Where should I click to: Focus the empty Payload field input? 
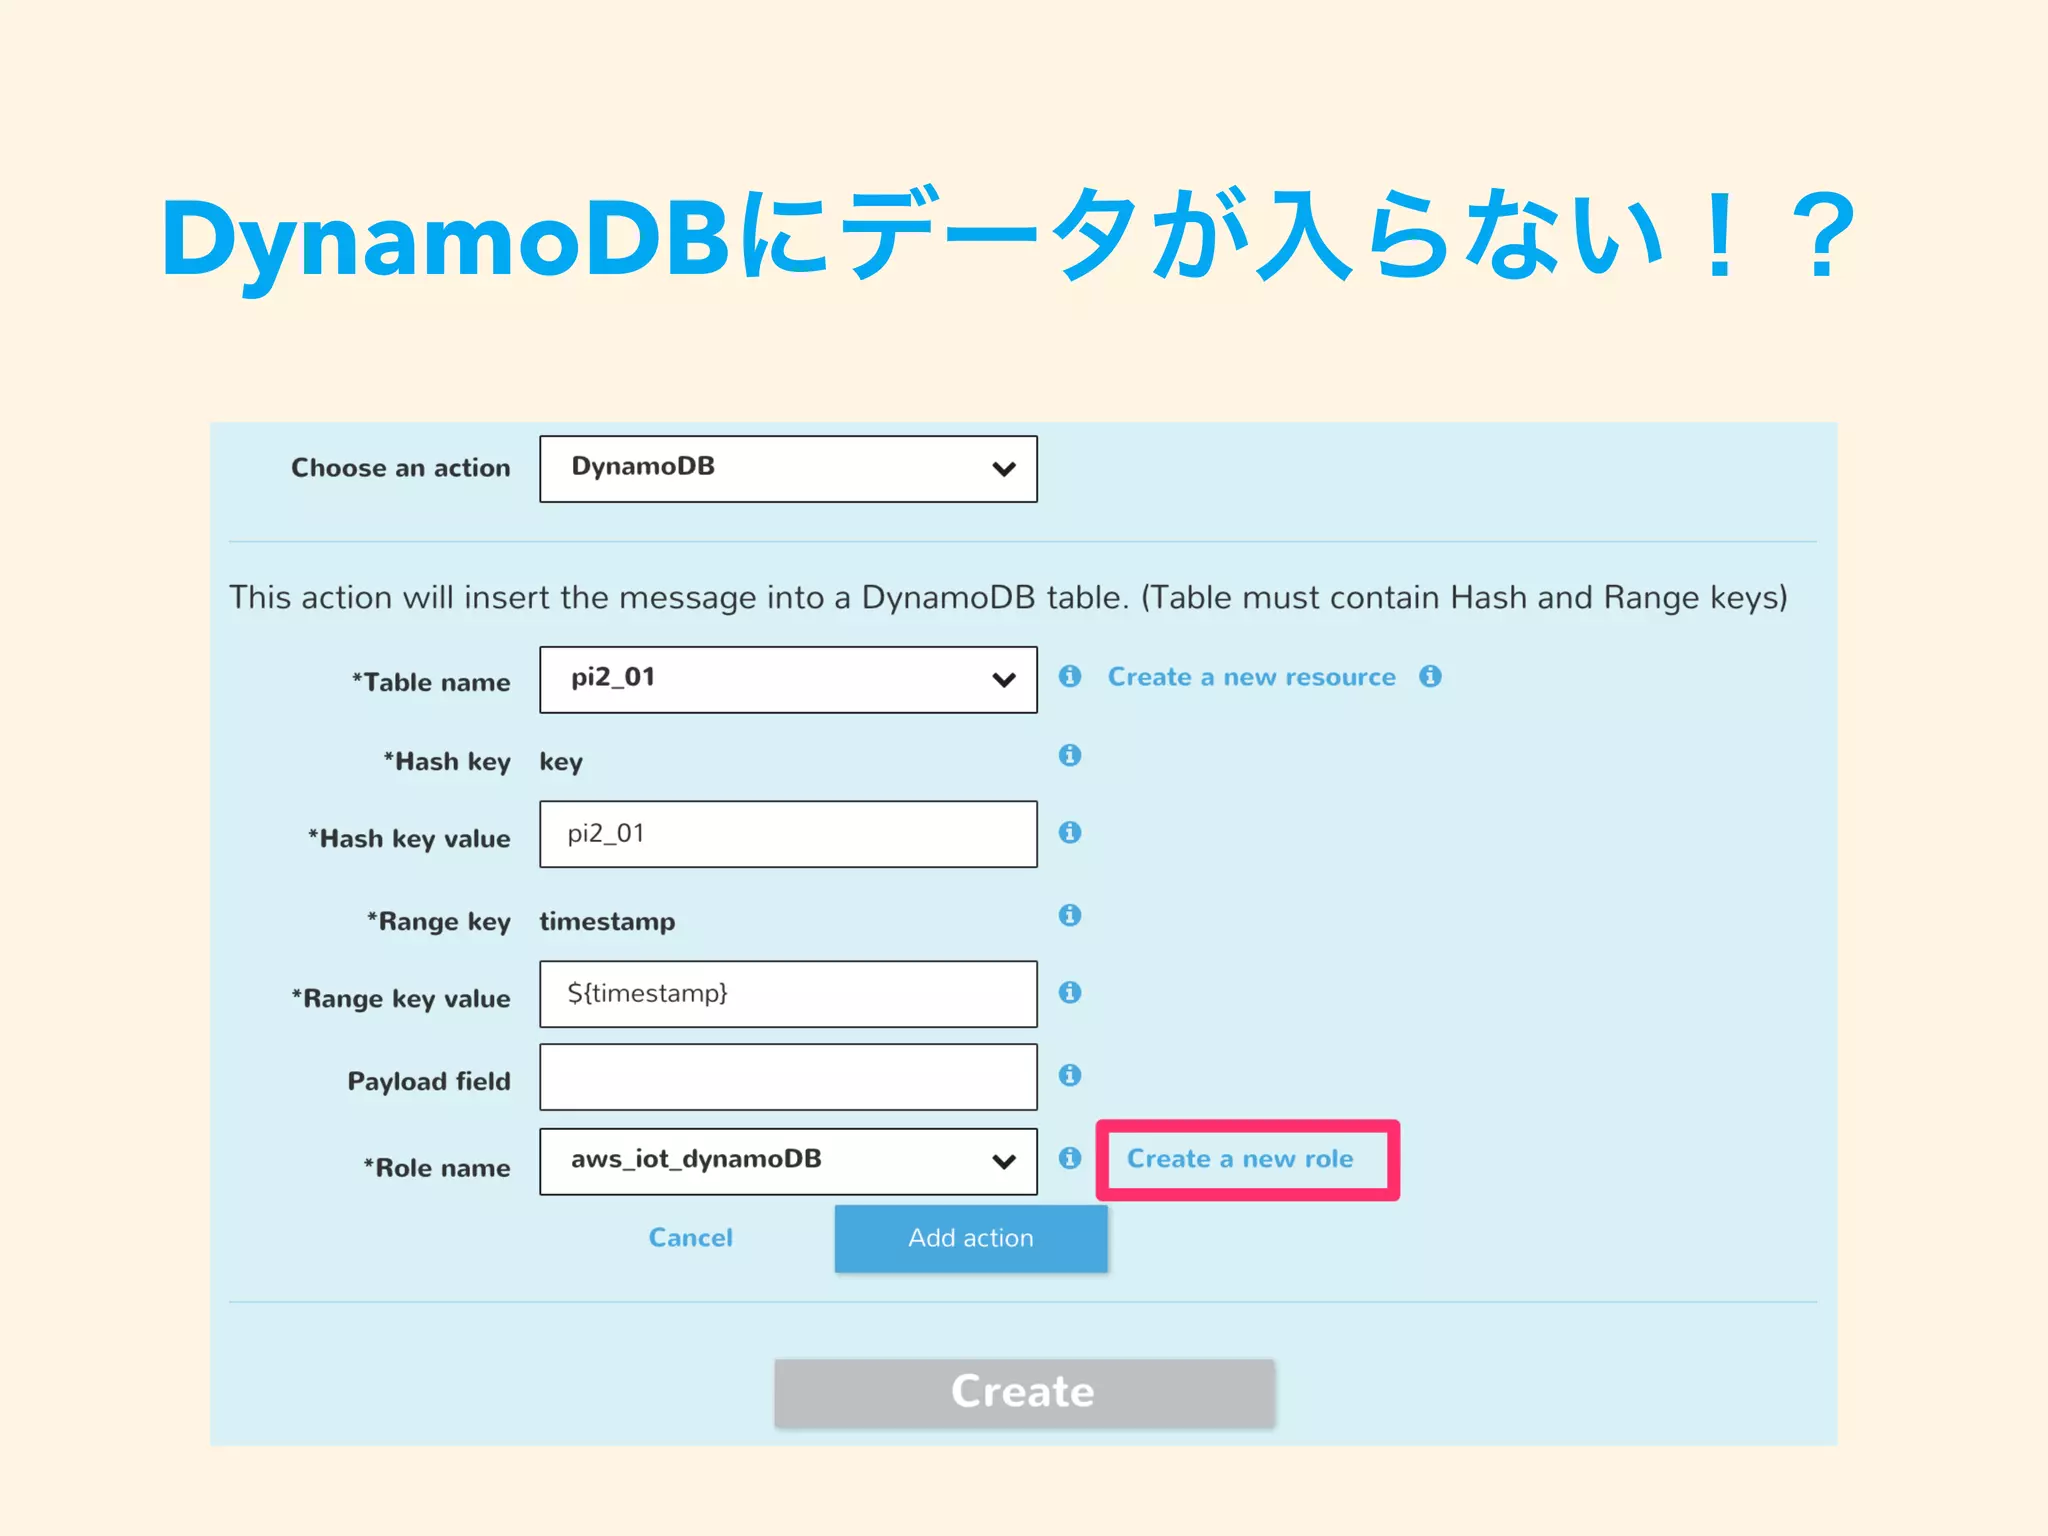coord(788,1077)
